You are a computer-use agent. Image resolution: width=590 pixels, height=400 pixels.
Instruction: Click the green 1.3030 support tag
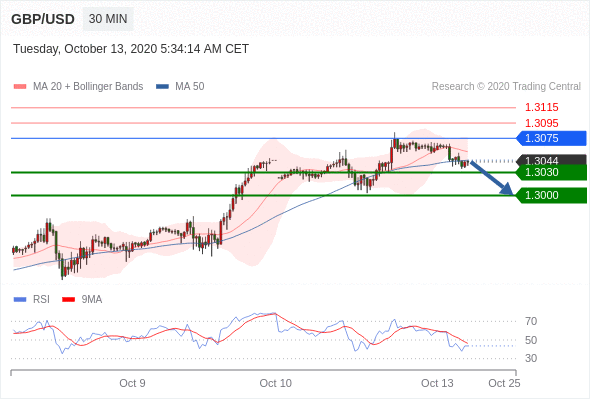(x=552, y=172)
